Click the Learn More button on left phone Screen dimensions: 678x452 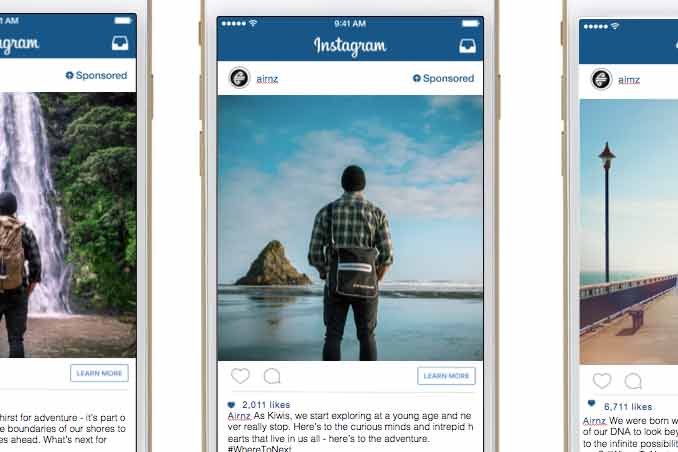point(99,373)
